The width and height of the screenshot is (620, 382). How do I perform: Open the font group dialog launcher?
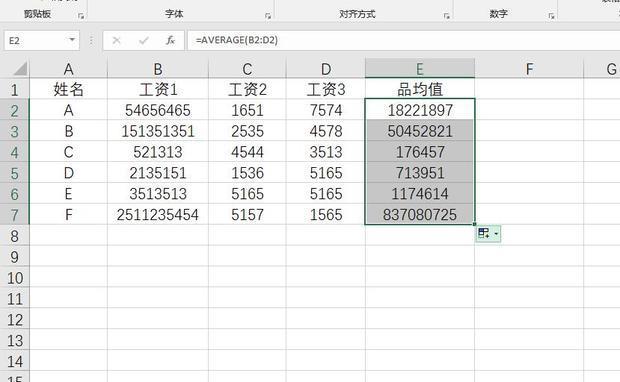(x=268, y=16)
